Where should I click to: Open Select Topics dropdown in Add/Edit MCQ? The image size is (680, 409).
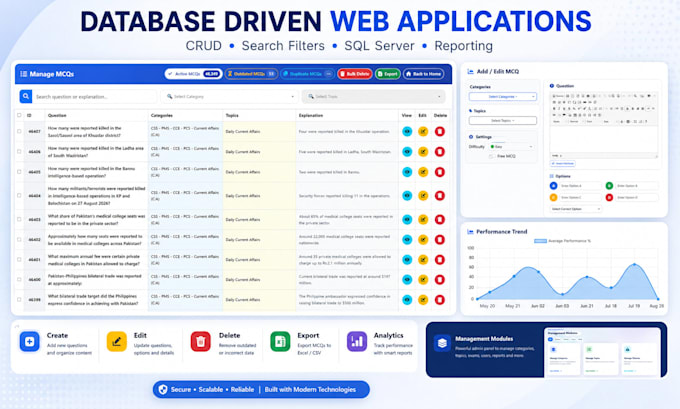(x=503, y=121)
